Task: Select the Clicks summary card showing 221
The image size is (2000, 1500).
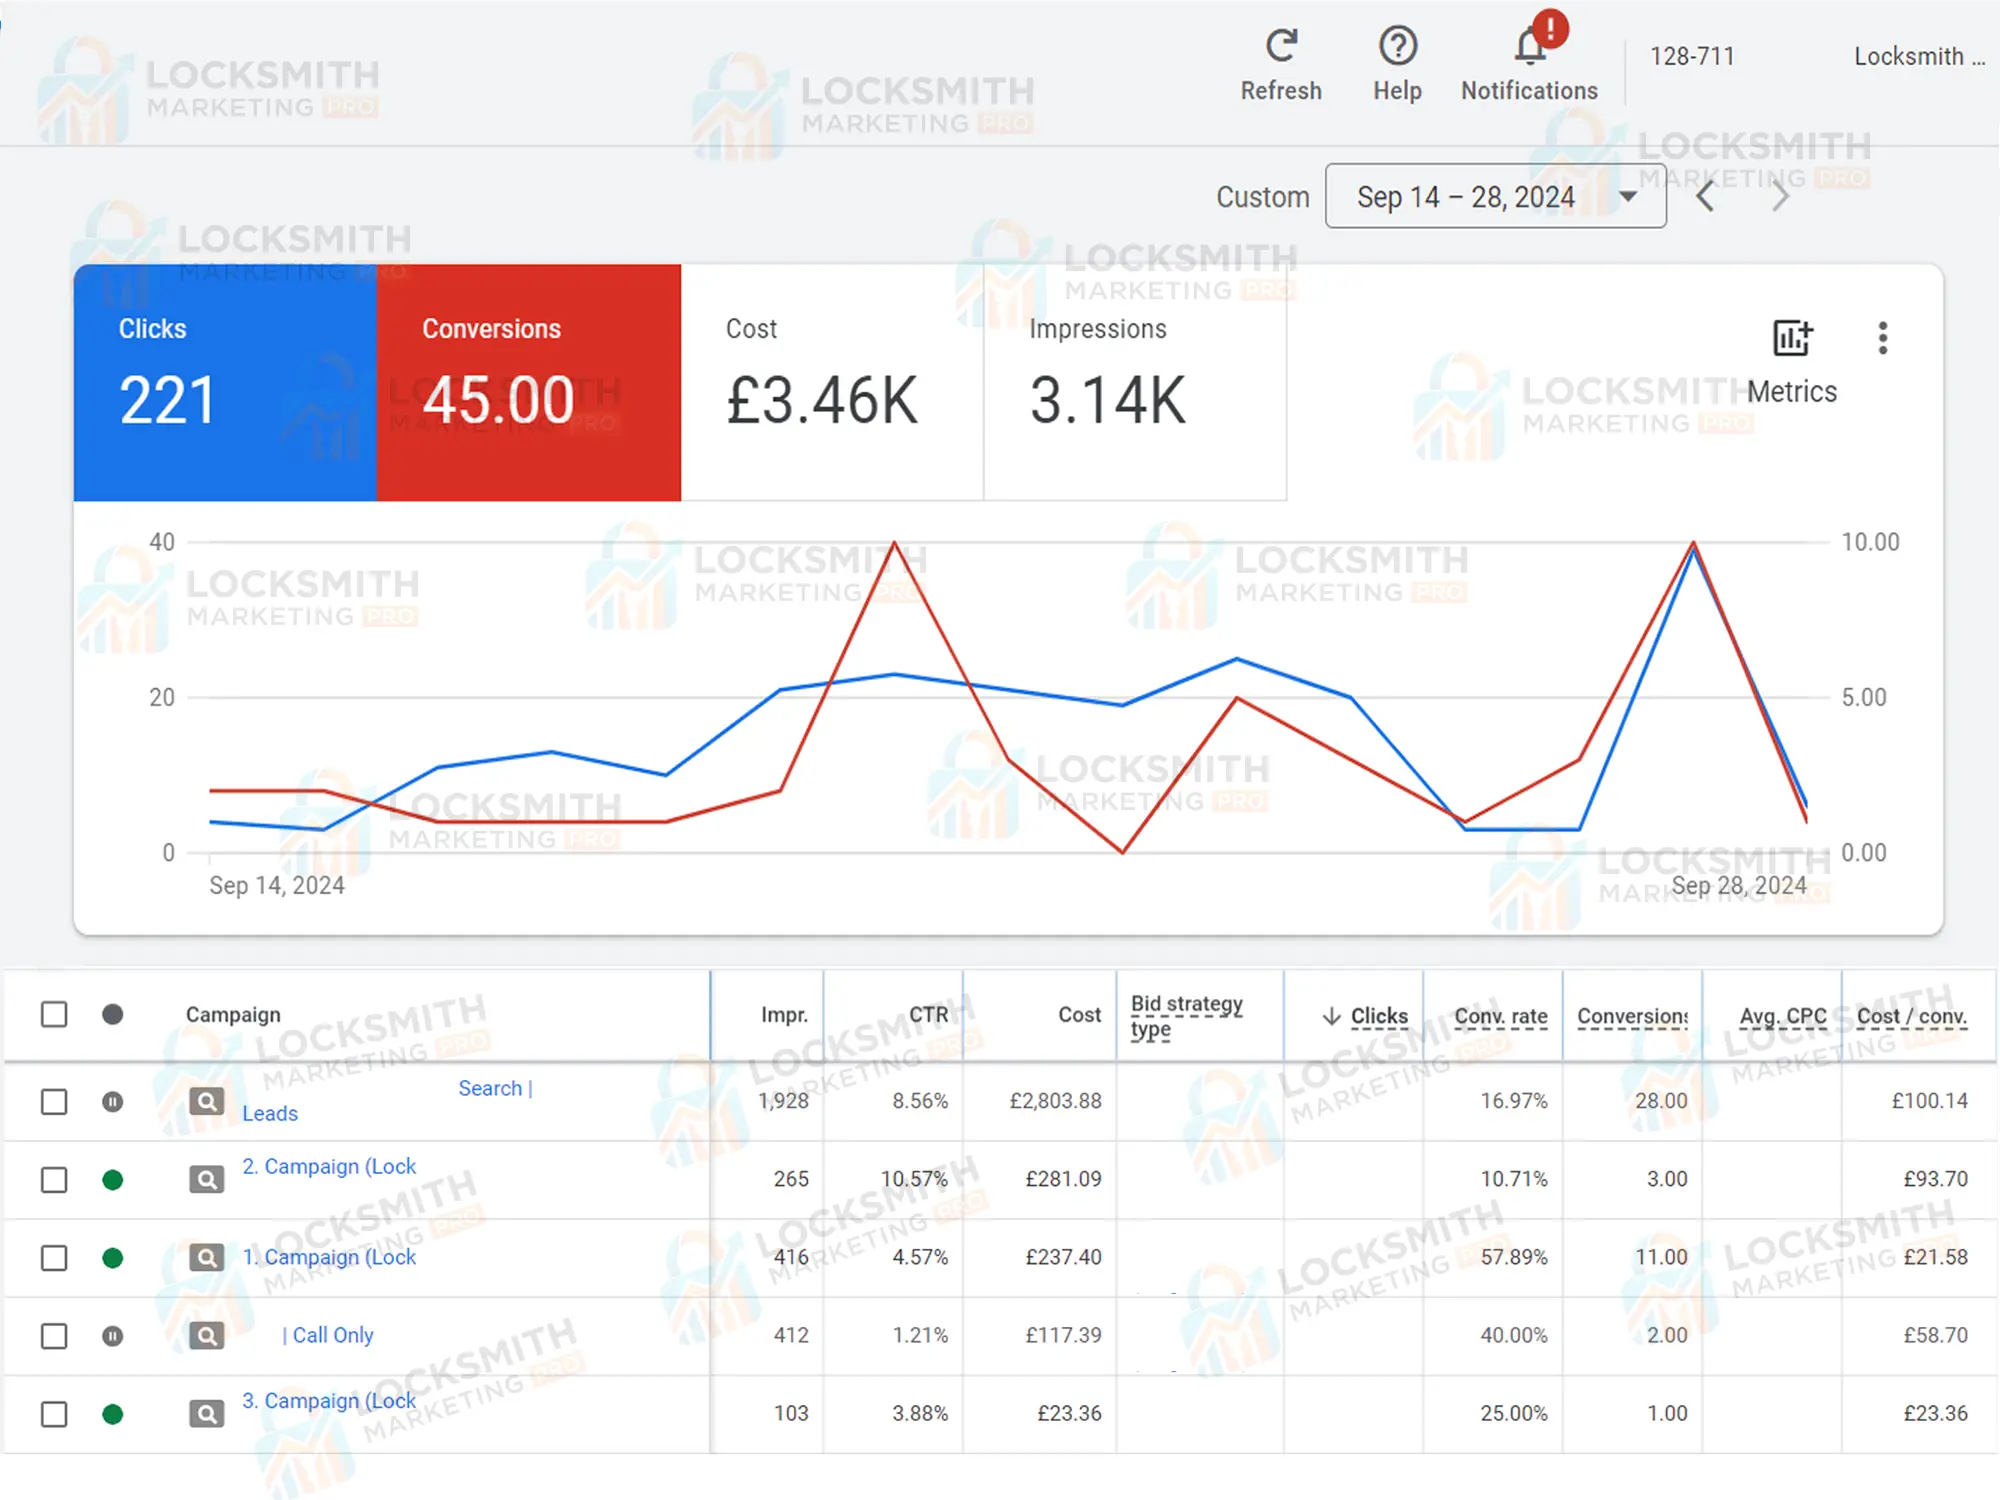Action: pyautogui.click(x=225, y=383)
